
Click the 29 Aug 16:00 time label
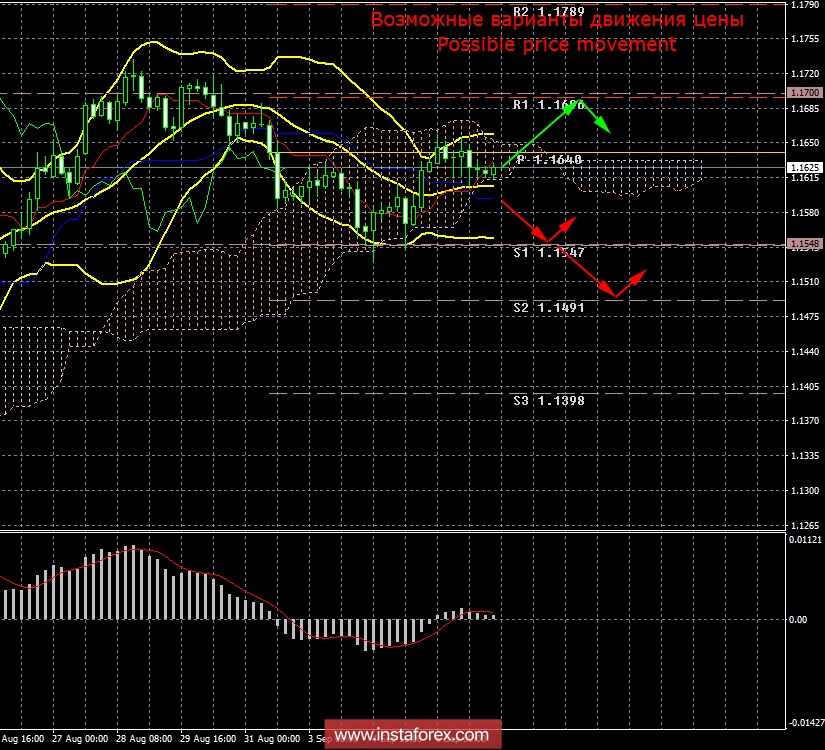tap(208, 738)
